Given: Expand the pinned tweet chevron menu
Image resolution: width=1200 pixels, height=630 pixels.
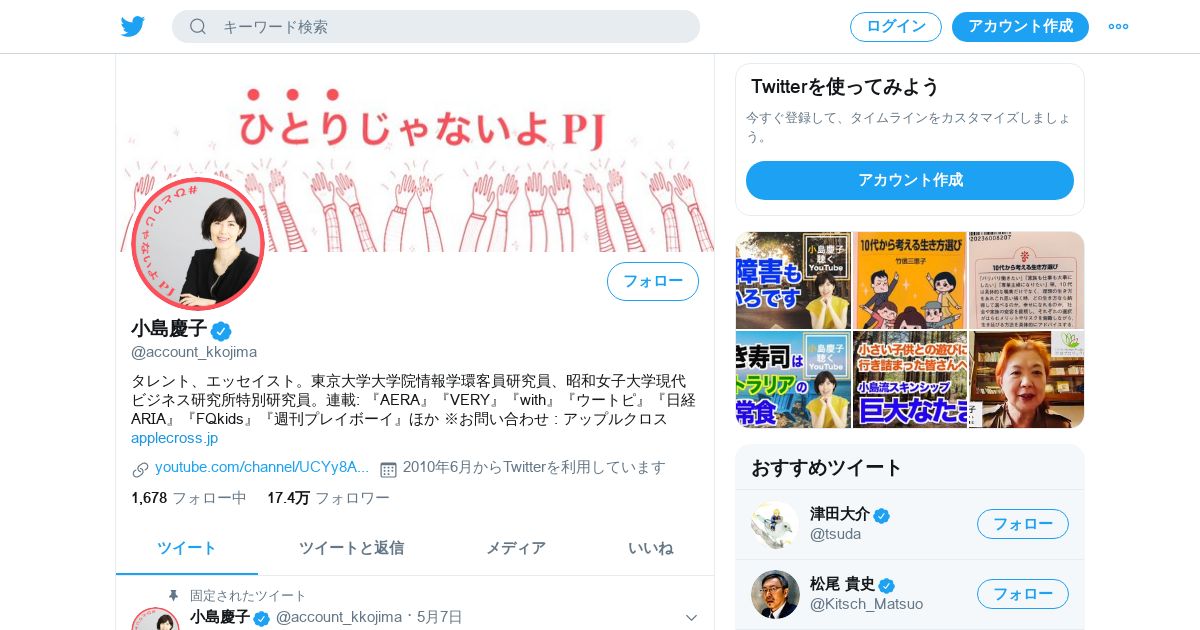Looking at the screenshot, I should pyautogui.click(x=691, y=618).
